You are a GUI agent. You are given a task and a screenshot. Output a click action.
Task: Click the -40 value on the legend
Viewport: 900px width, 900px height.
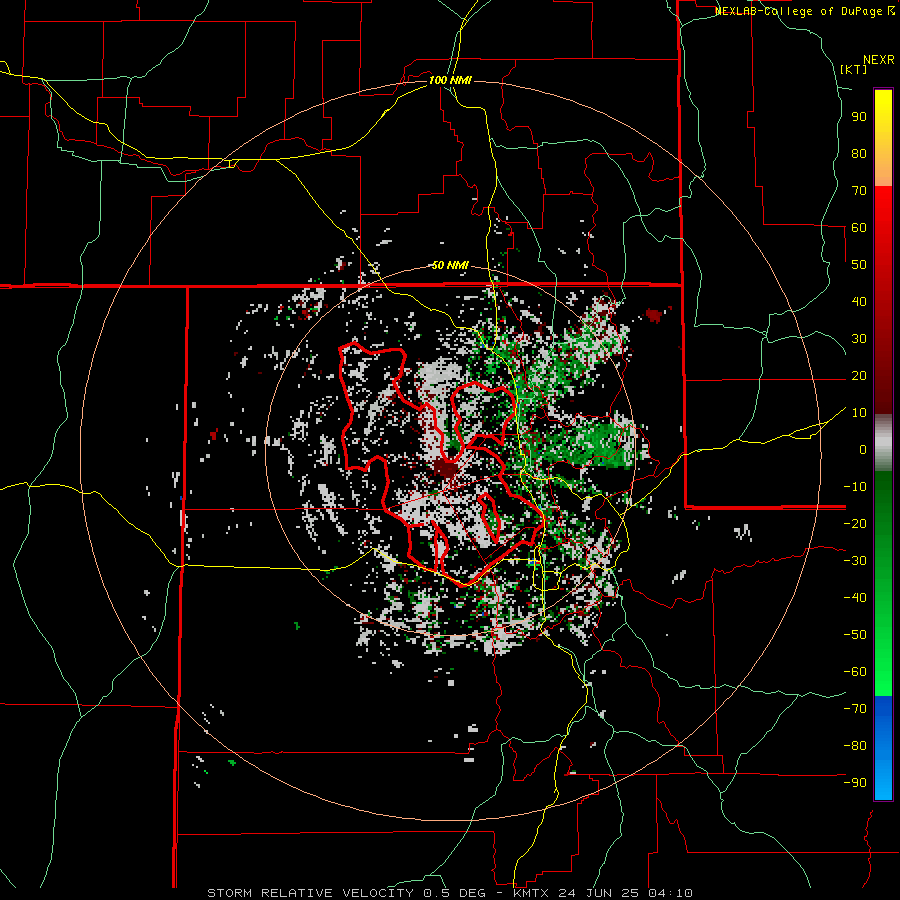point(855,598)
